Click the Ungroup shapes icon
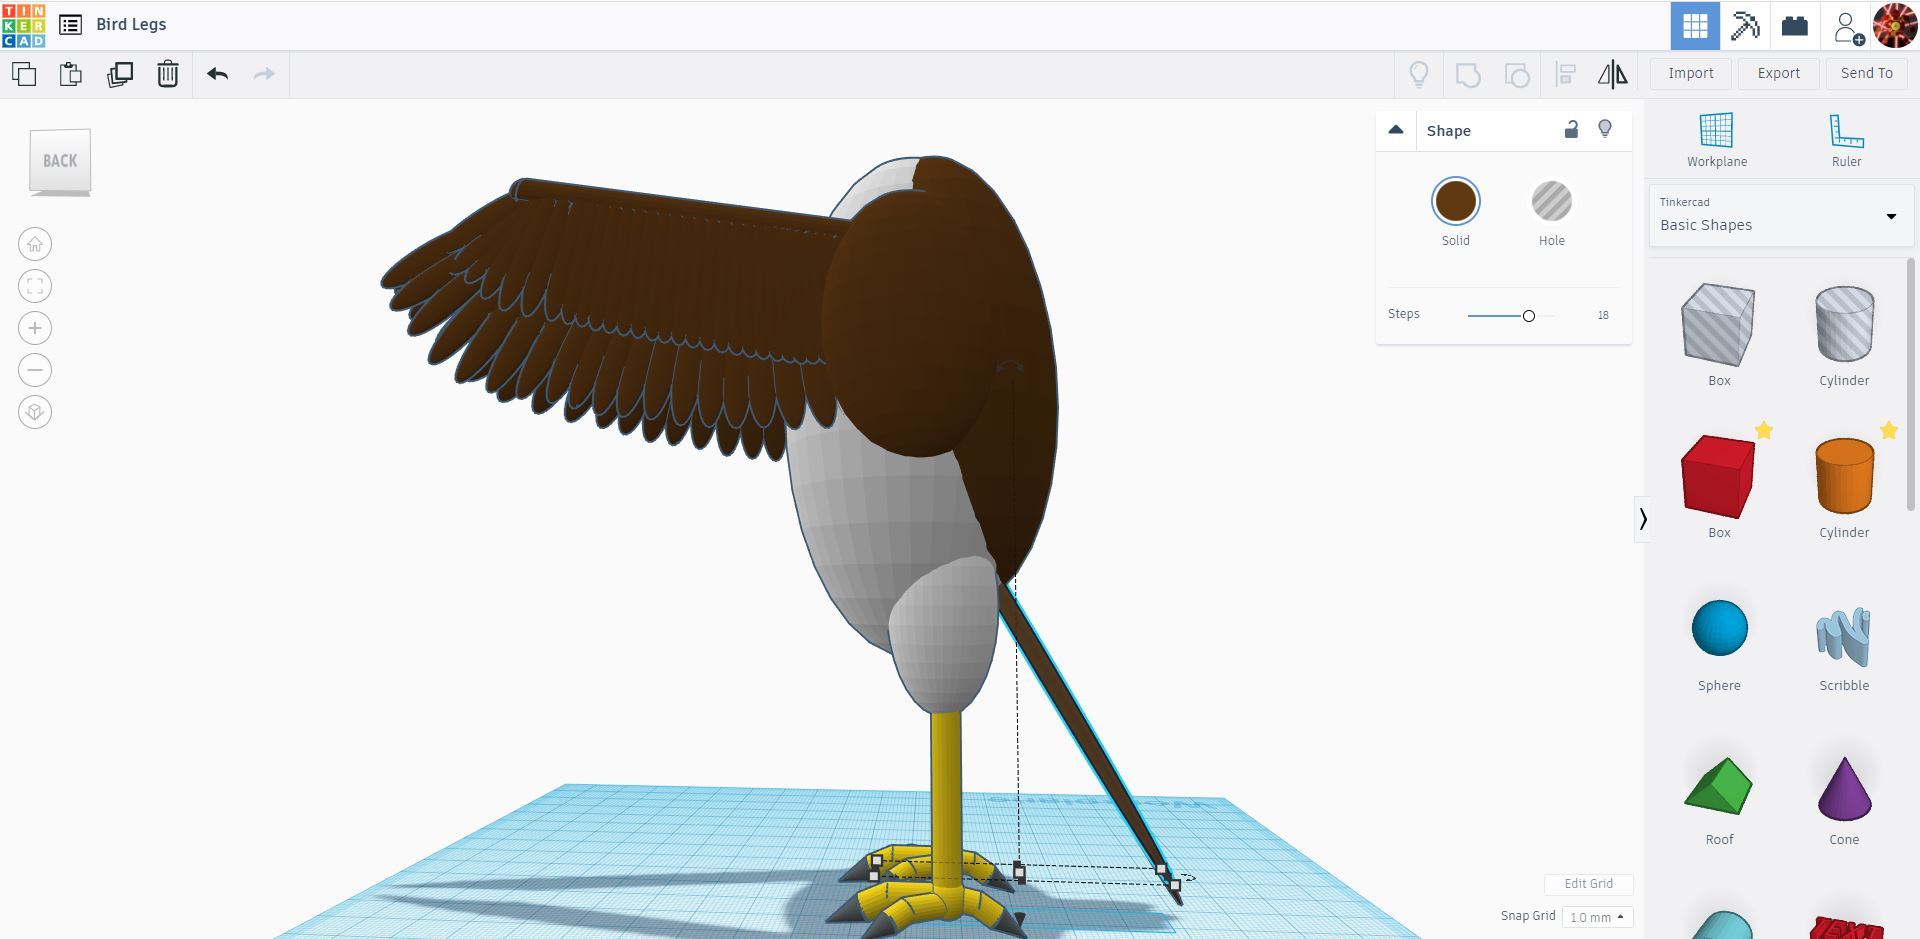This screenshot has width=1920, height=939. [1517, 74]
